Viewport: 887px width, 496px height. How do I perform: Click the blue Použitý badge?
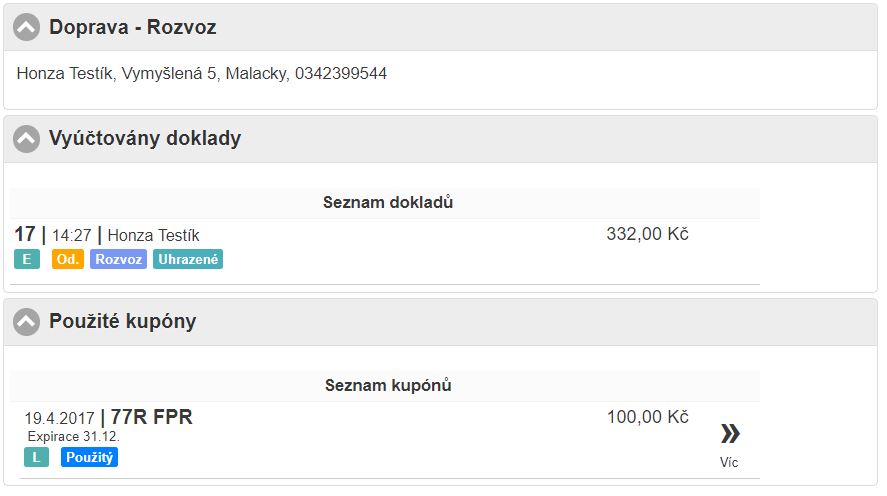89,458
